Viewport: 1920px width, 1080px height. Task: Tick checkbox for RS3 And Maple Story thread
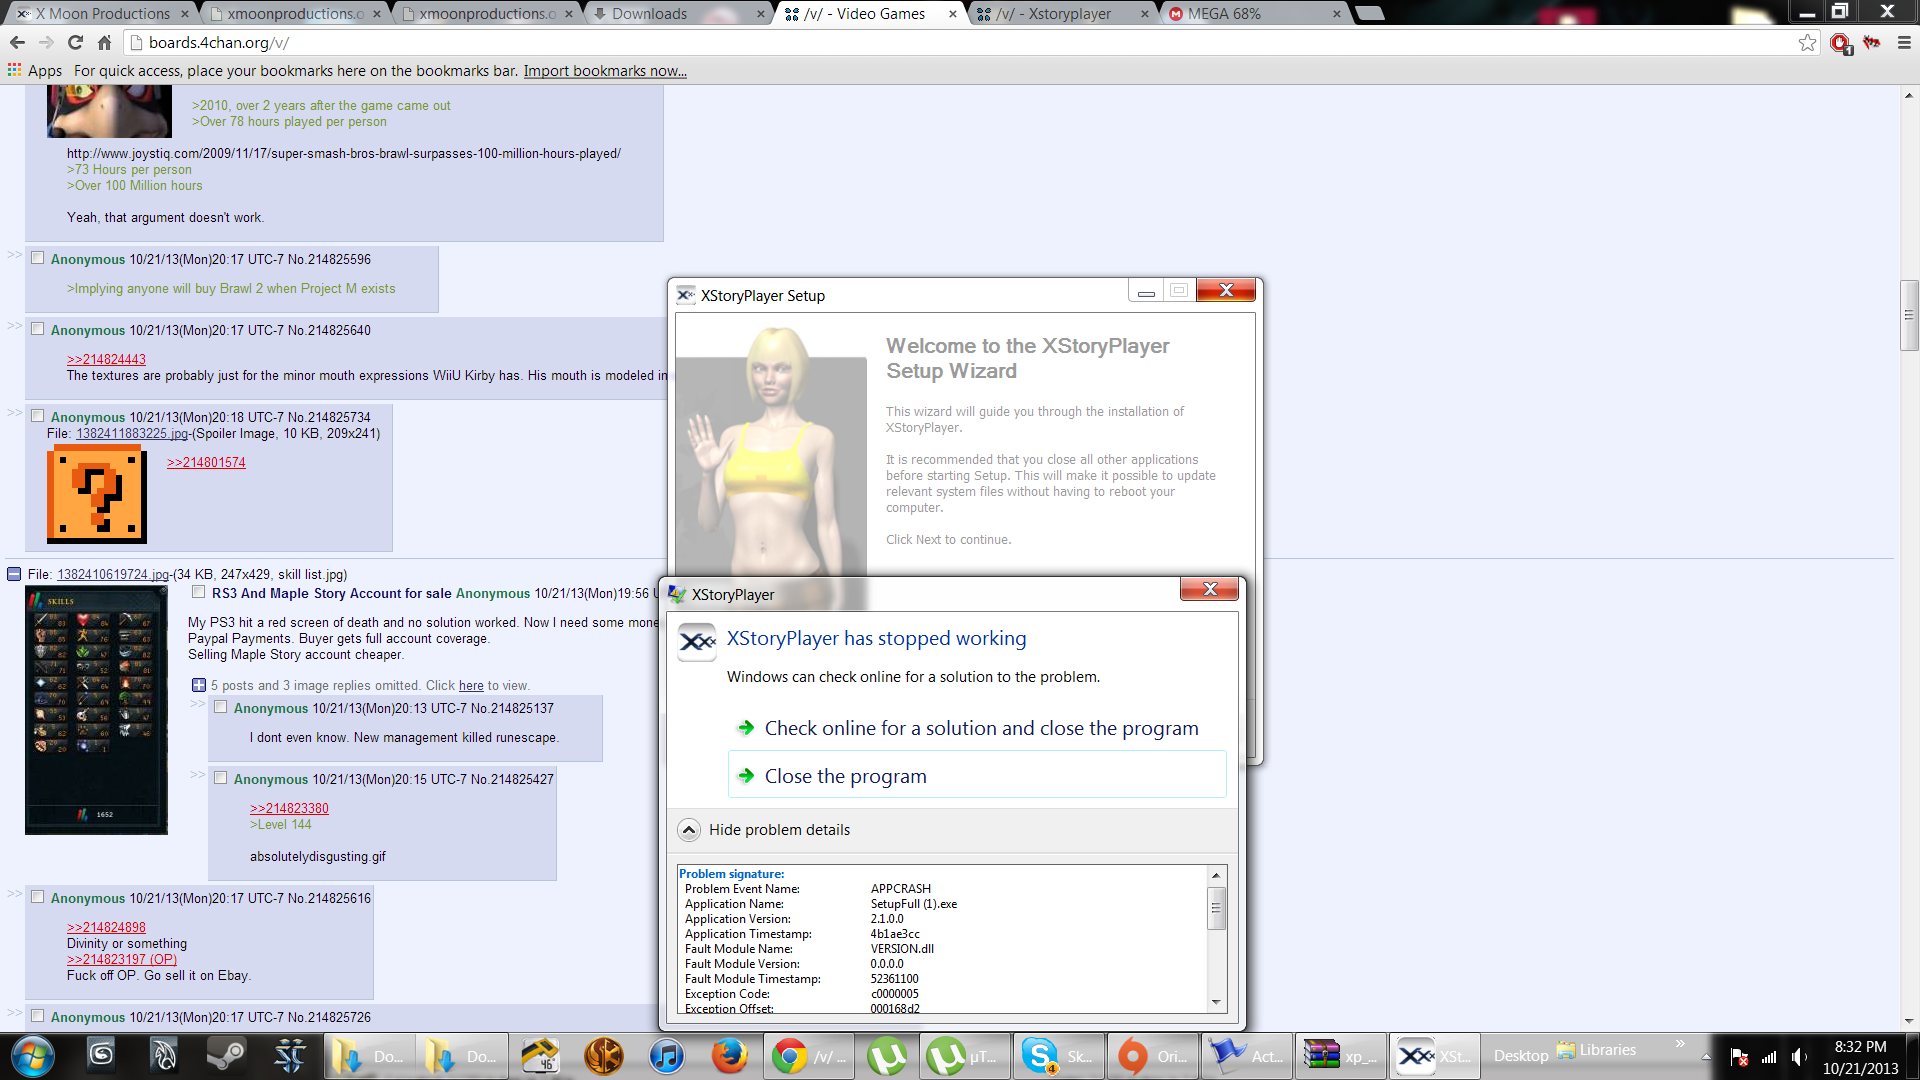pos(198,592)
